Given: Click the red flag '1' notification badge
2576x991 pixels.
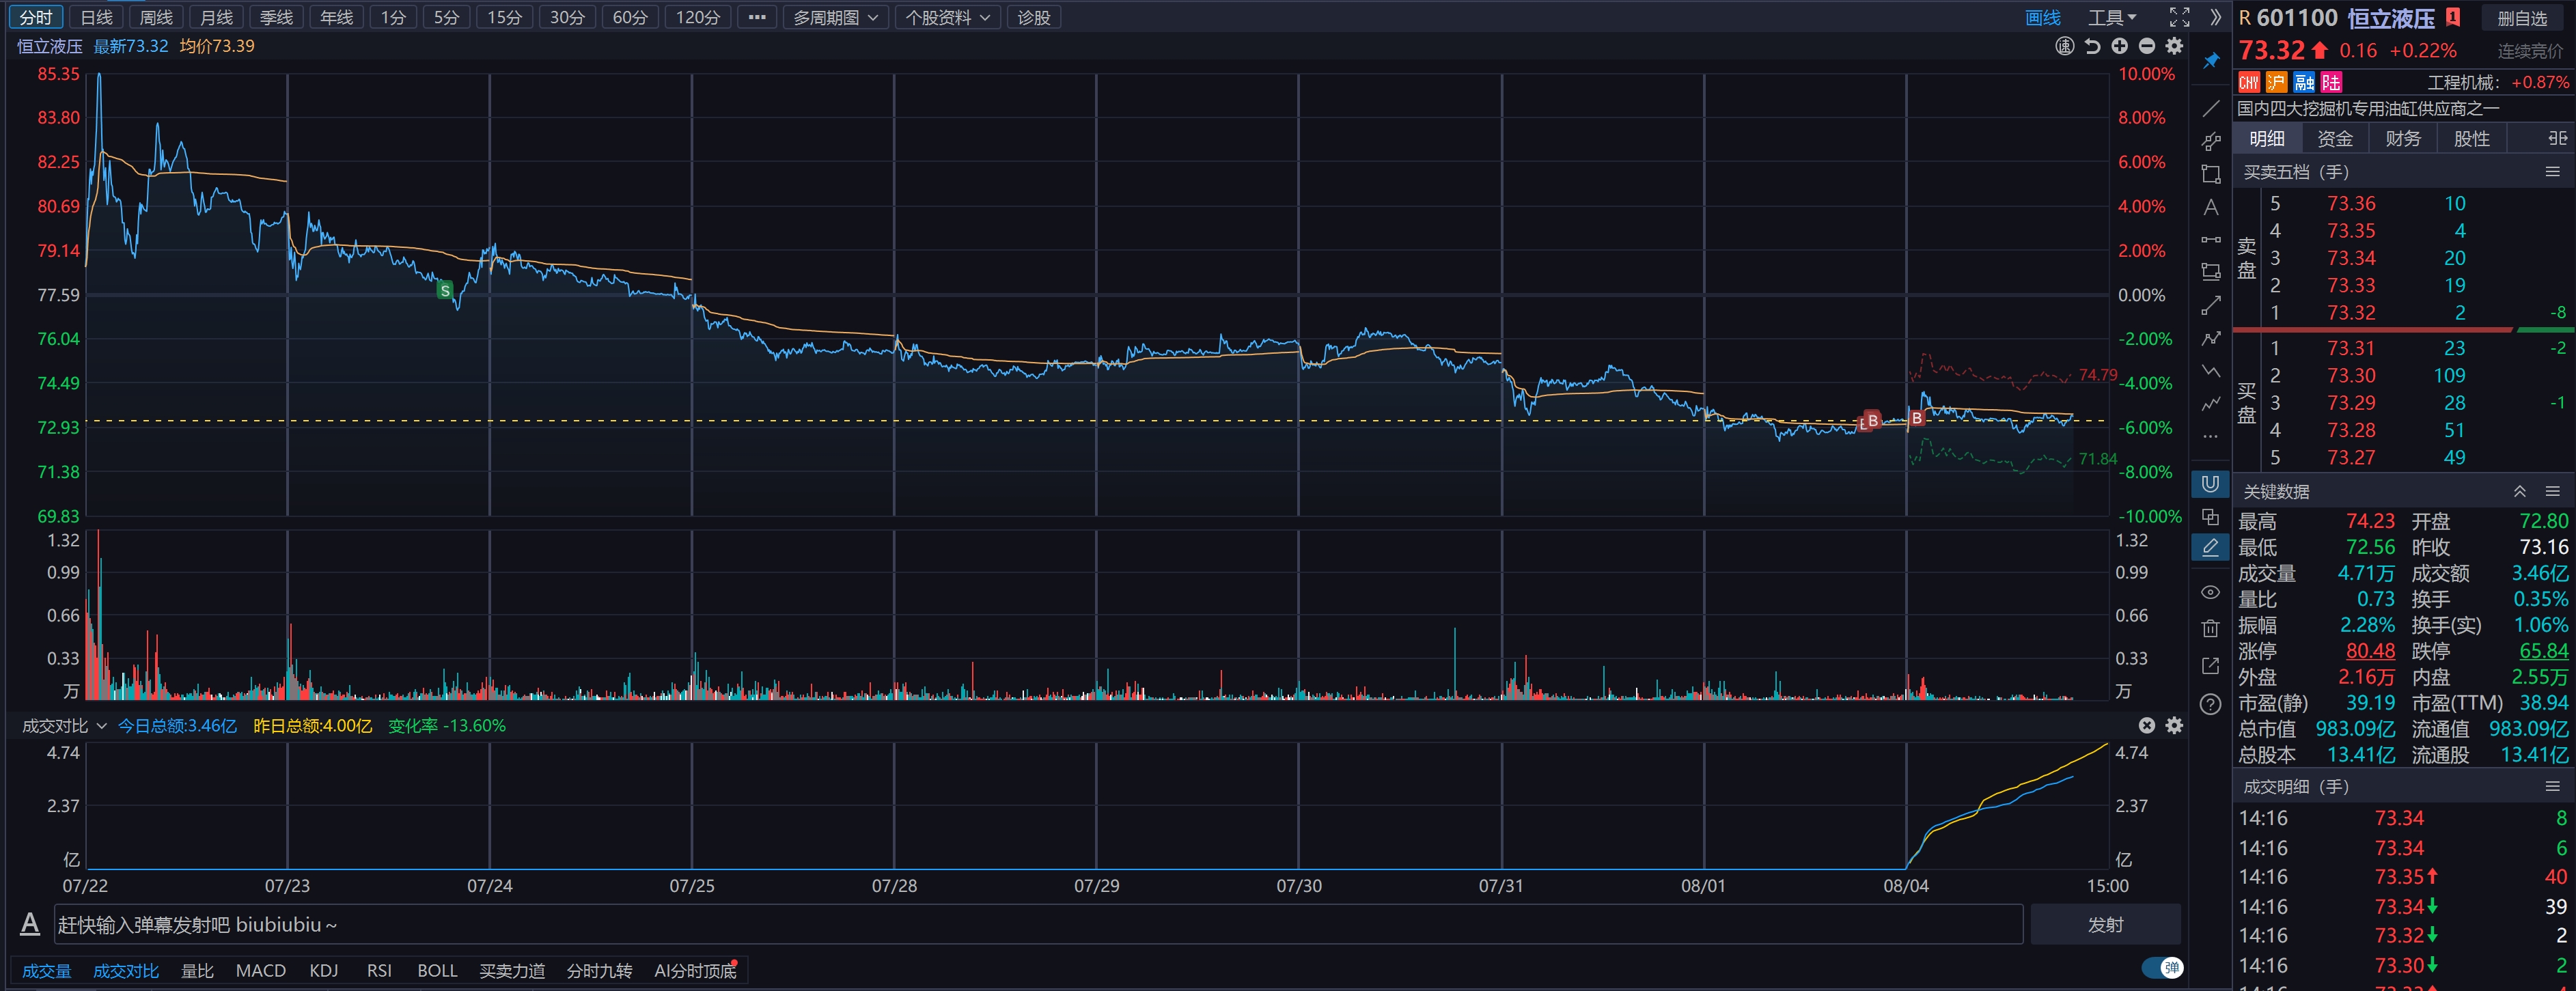Looking at the screenshot, I should click(x=2452, y=17).
